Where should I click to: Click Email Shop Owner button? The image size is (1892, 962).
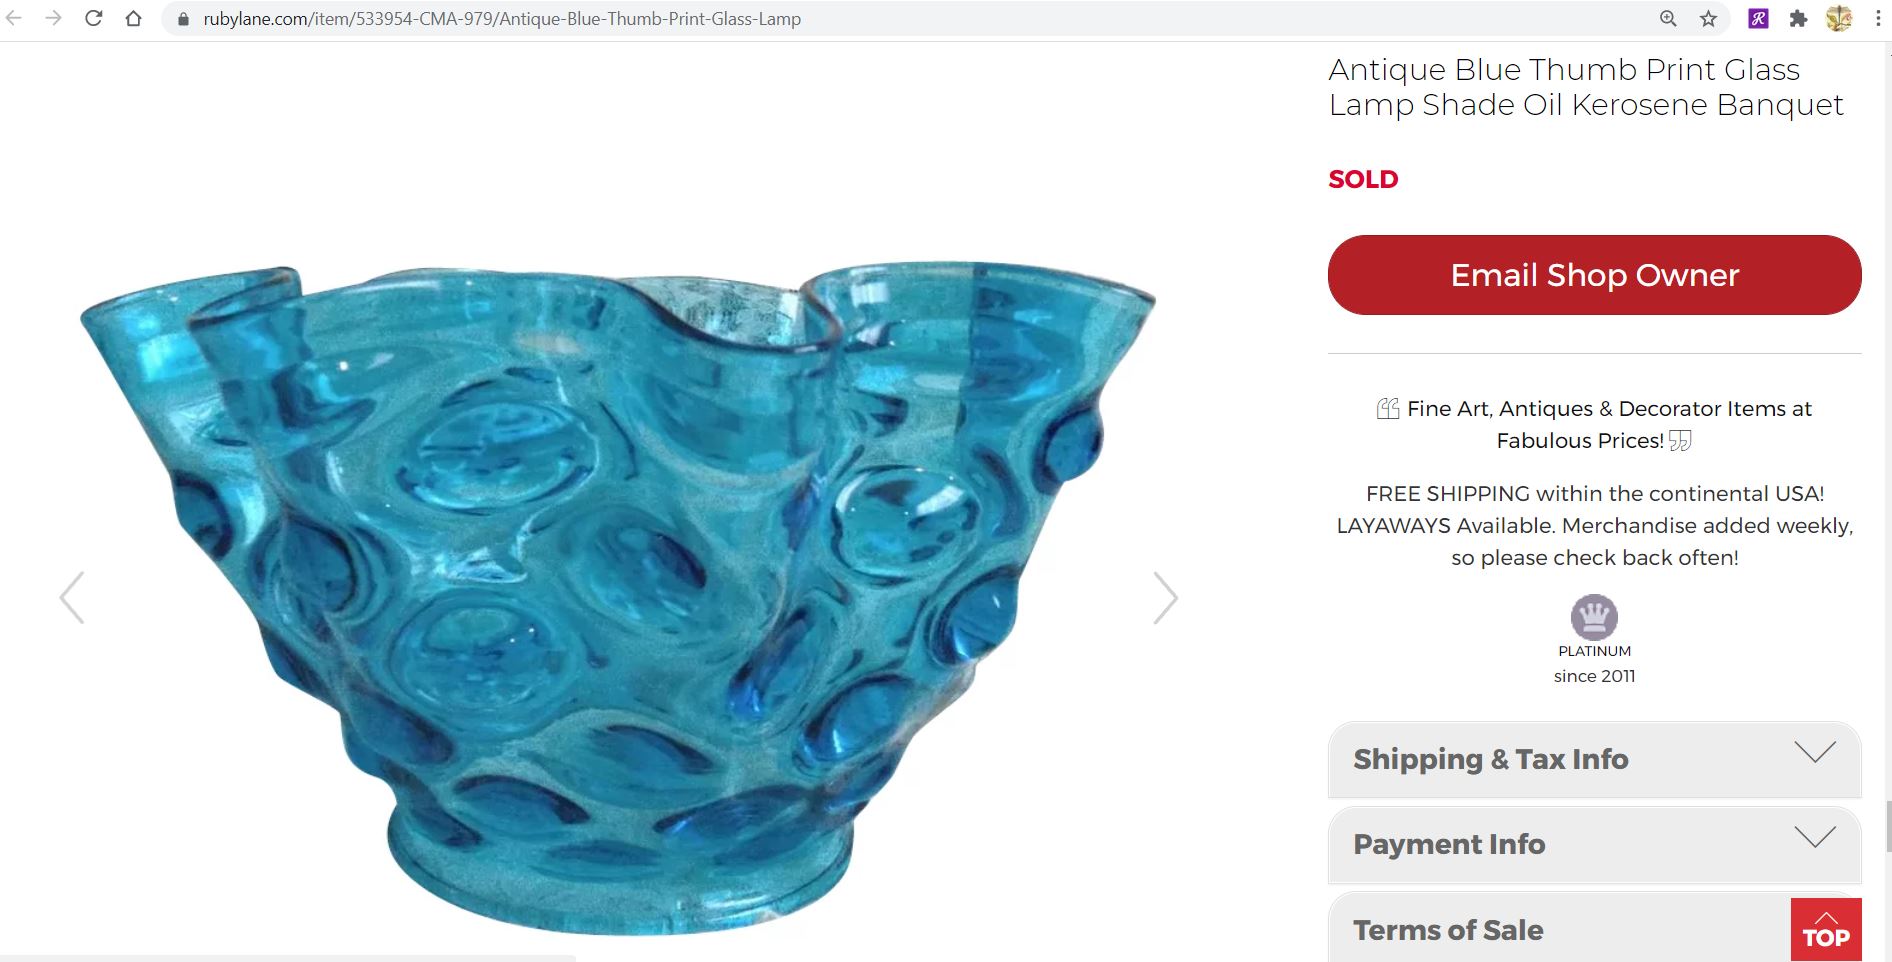click(1594, 275)
